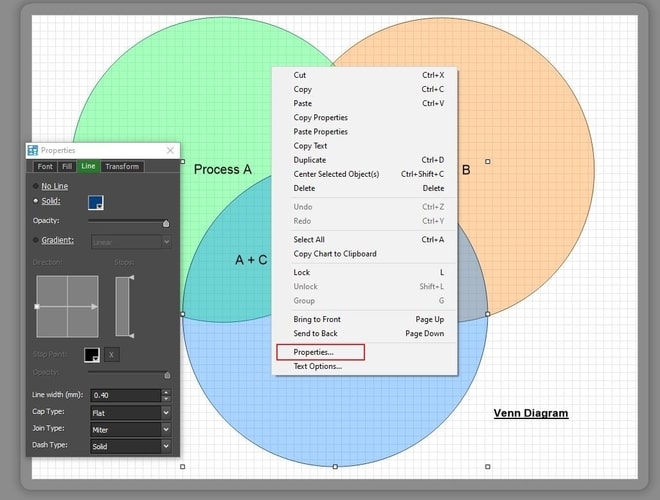Choose Paste from the context menu

(365, 103)
